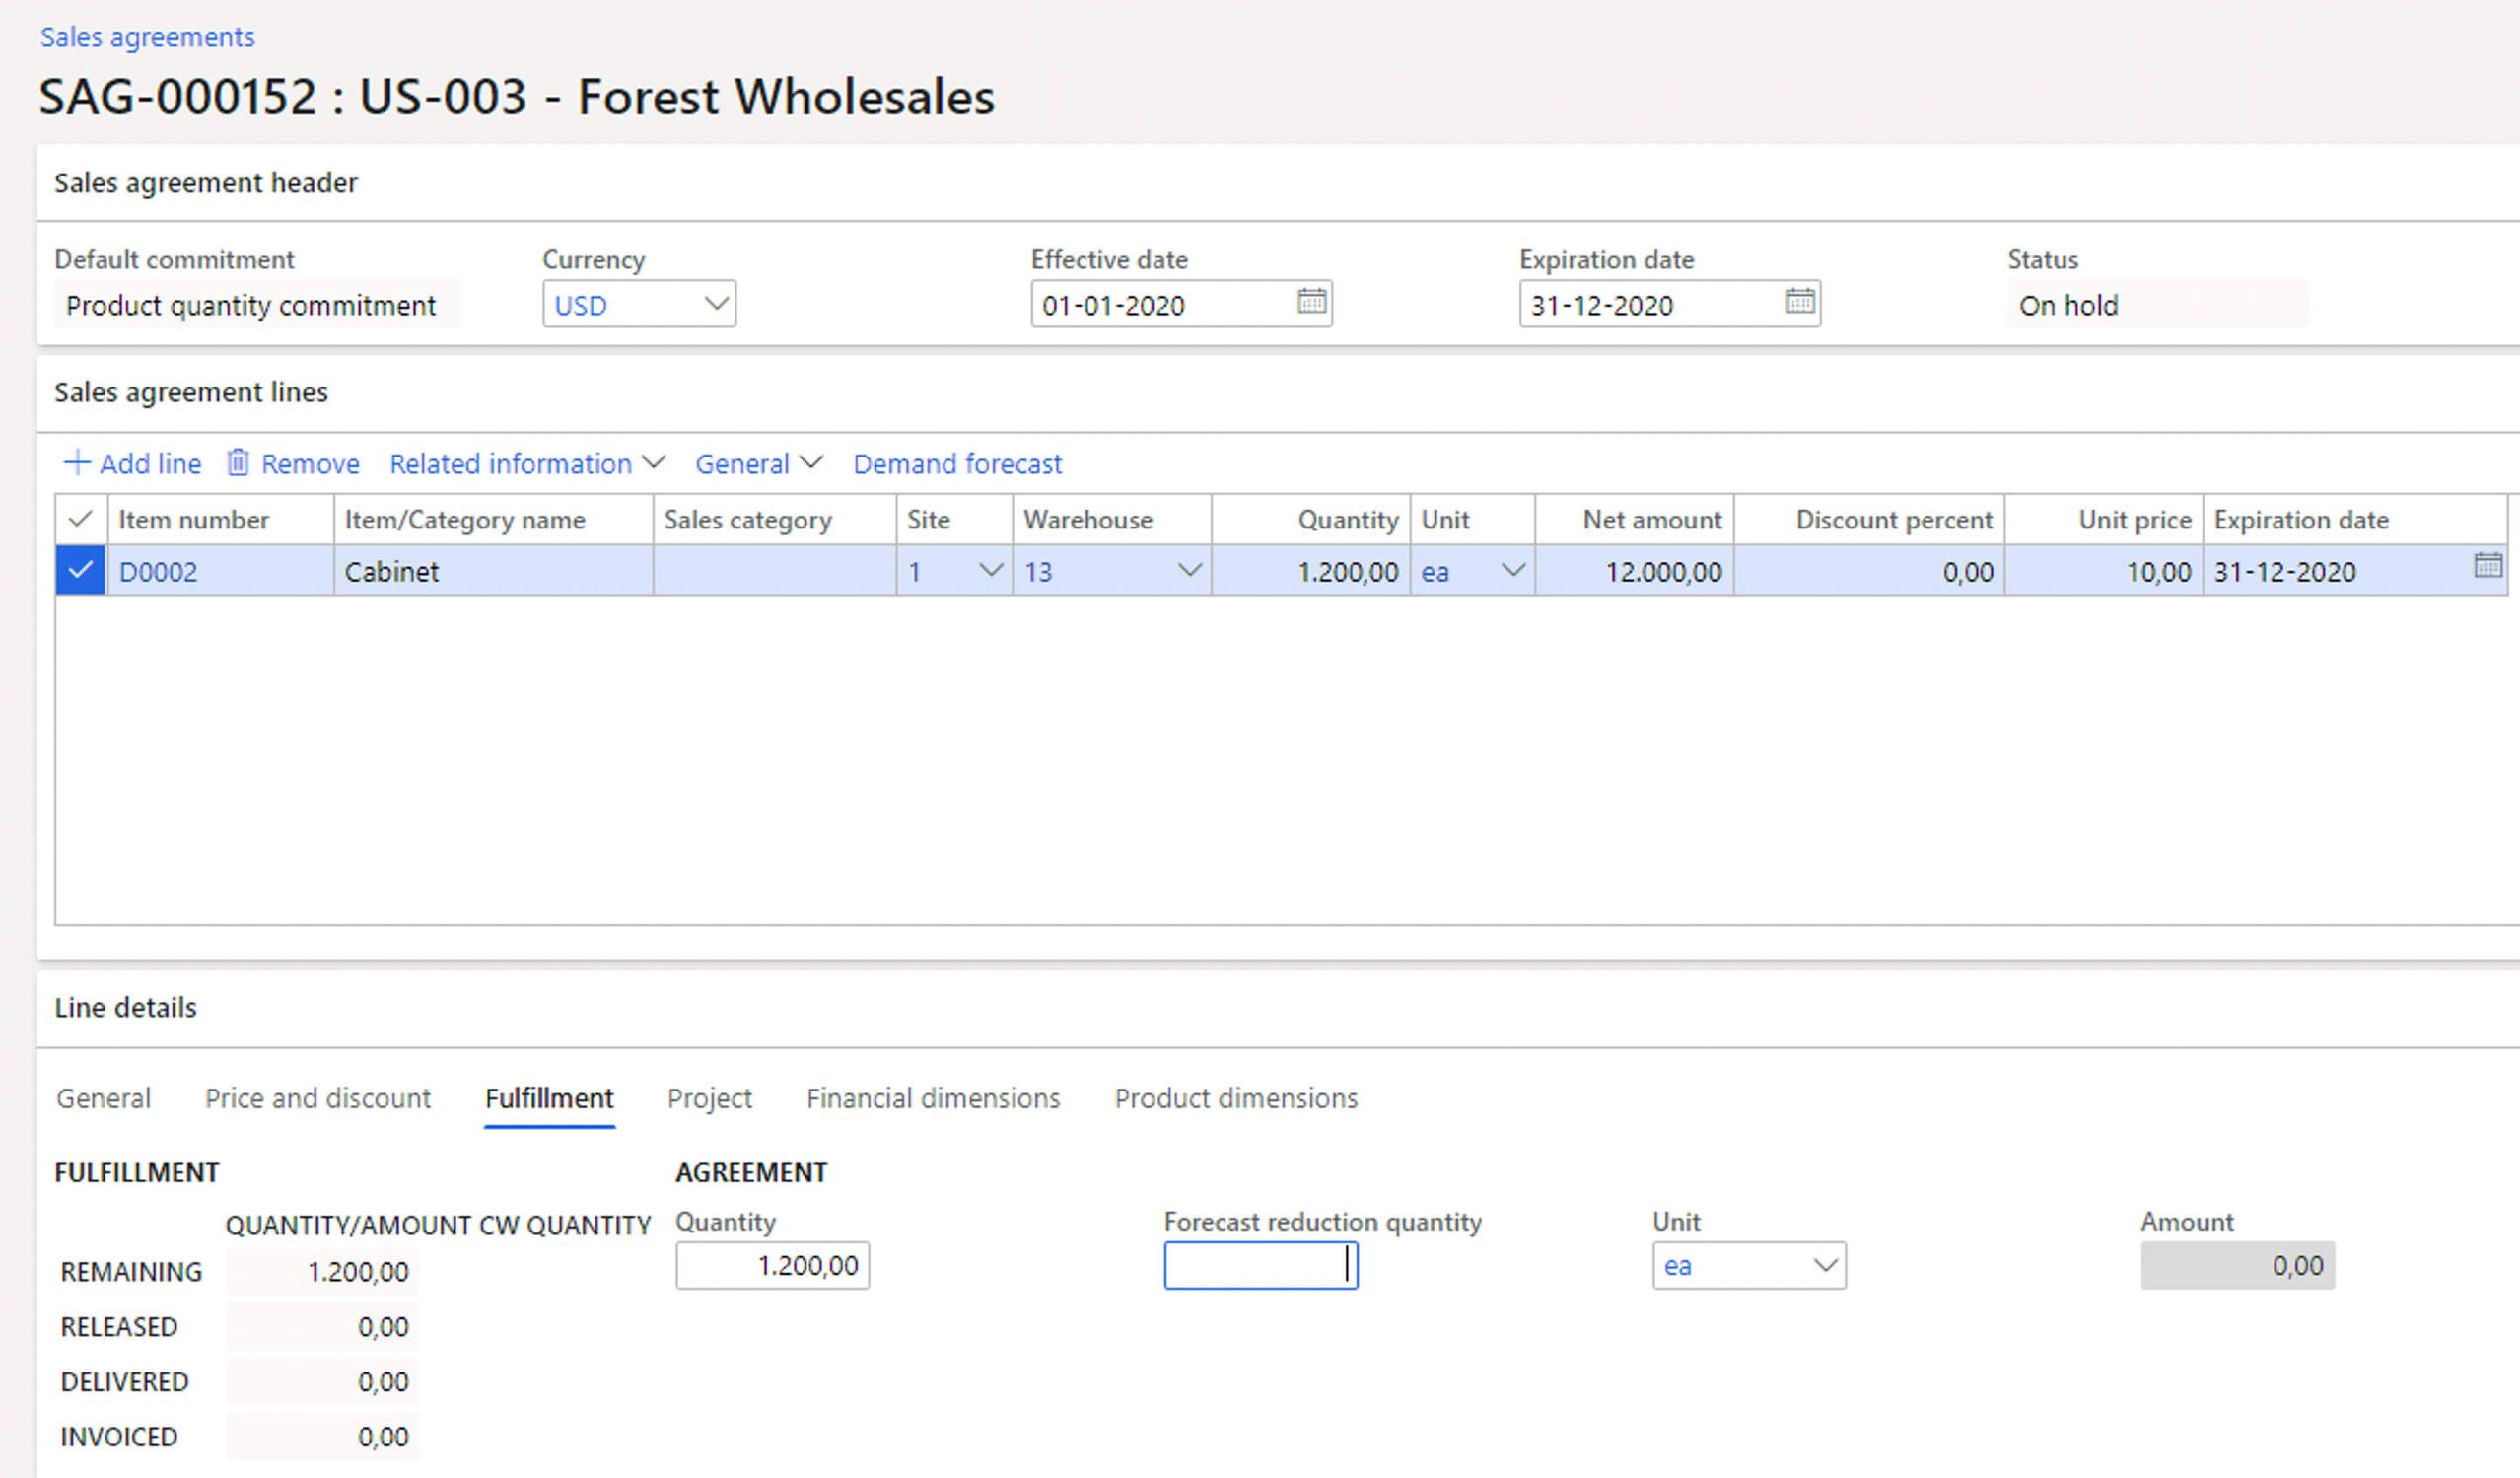Viewport: 2520px width, 1478px height.
Task: Open Effective date calendar picker icon
Action: [x=1311, y=301]
